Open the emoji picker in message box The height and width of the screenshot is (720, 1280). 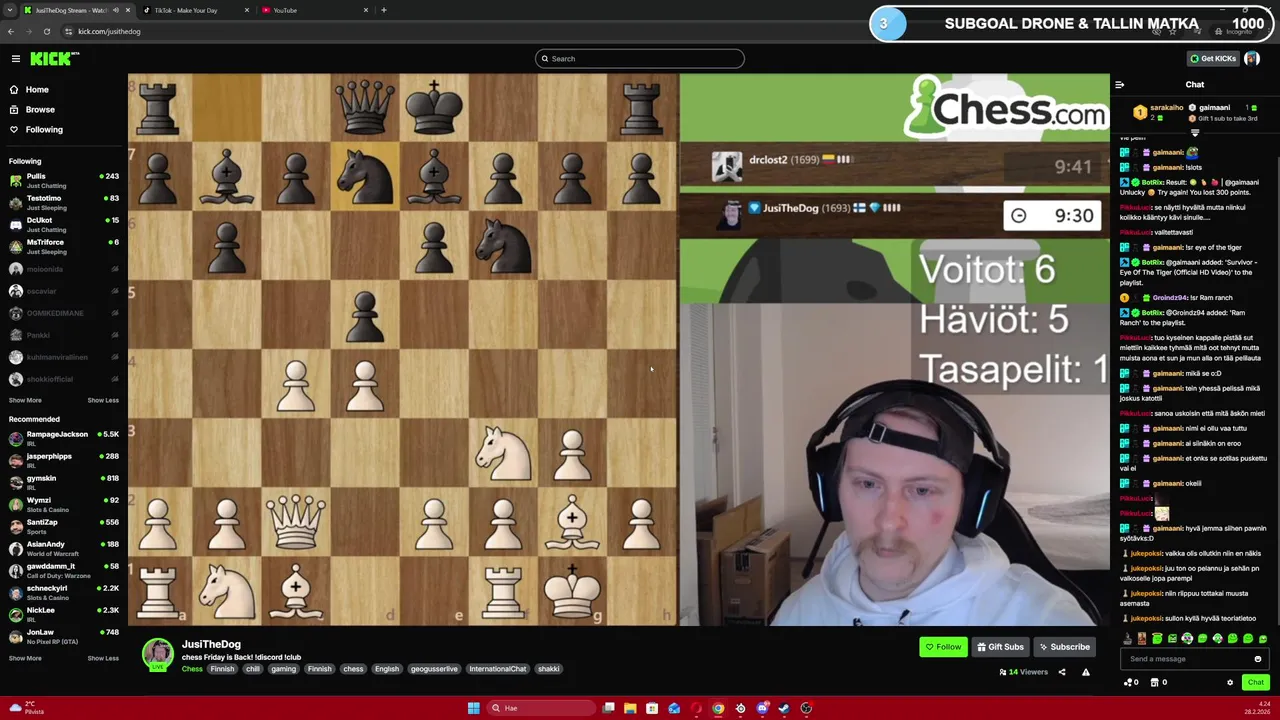[1258, 659]
